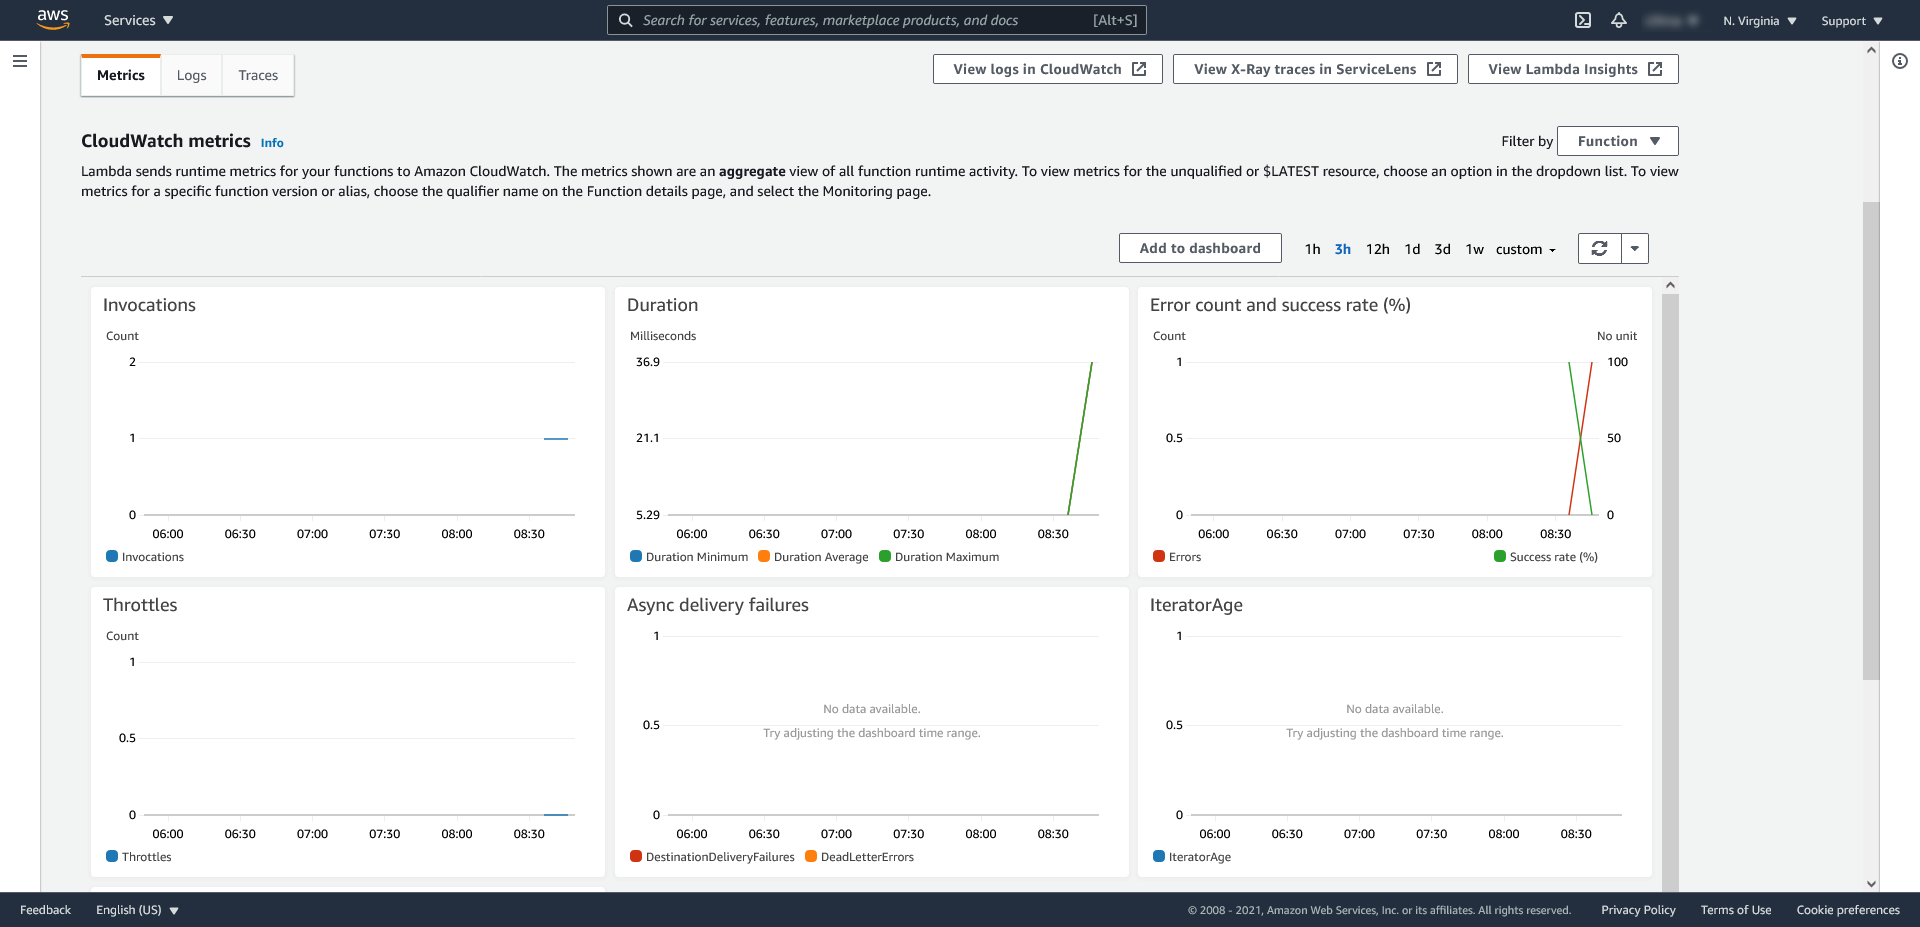Open the refresh interval dropdown arrow
Screen dimensions: 1920x927
1635,248
